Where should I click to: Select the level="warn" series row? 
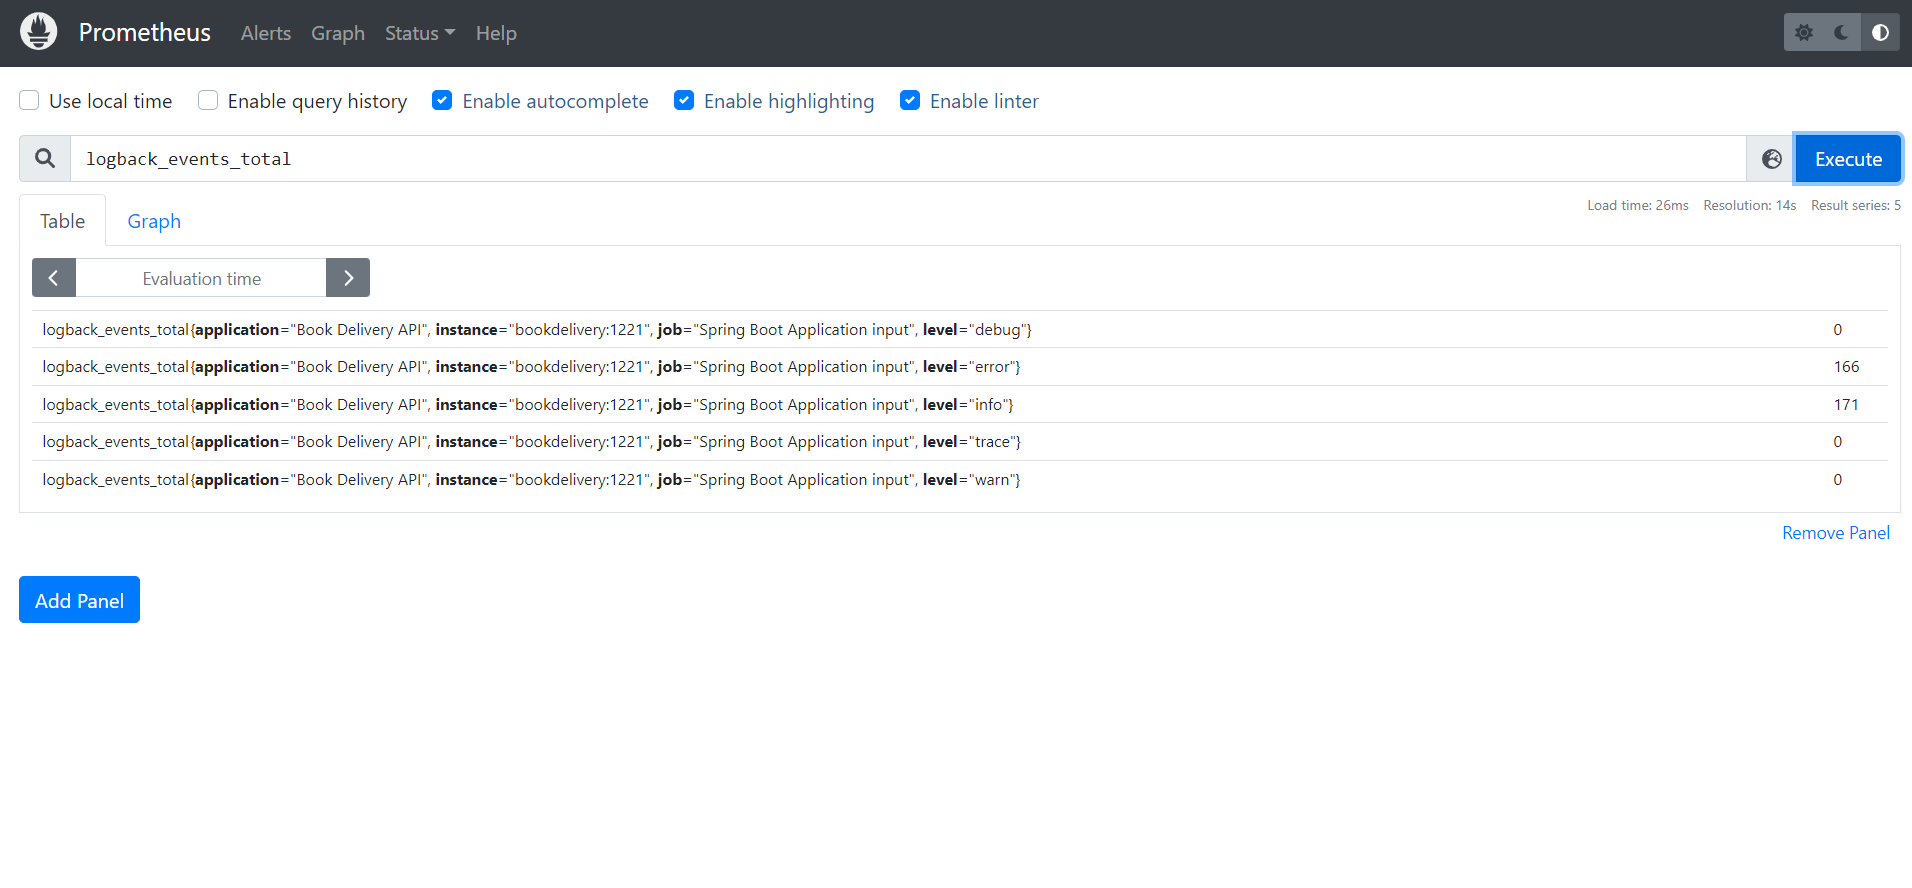[x=960, y=480]
